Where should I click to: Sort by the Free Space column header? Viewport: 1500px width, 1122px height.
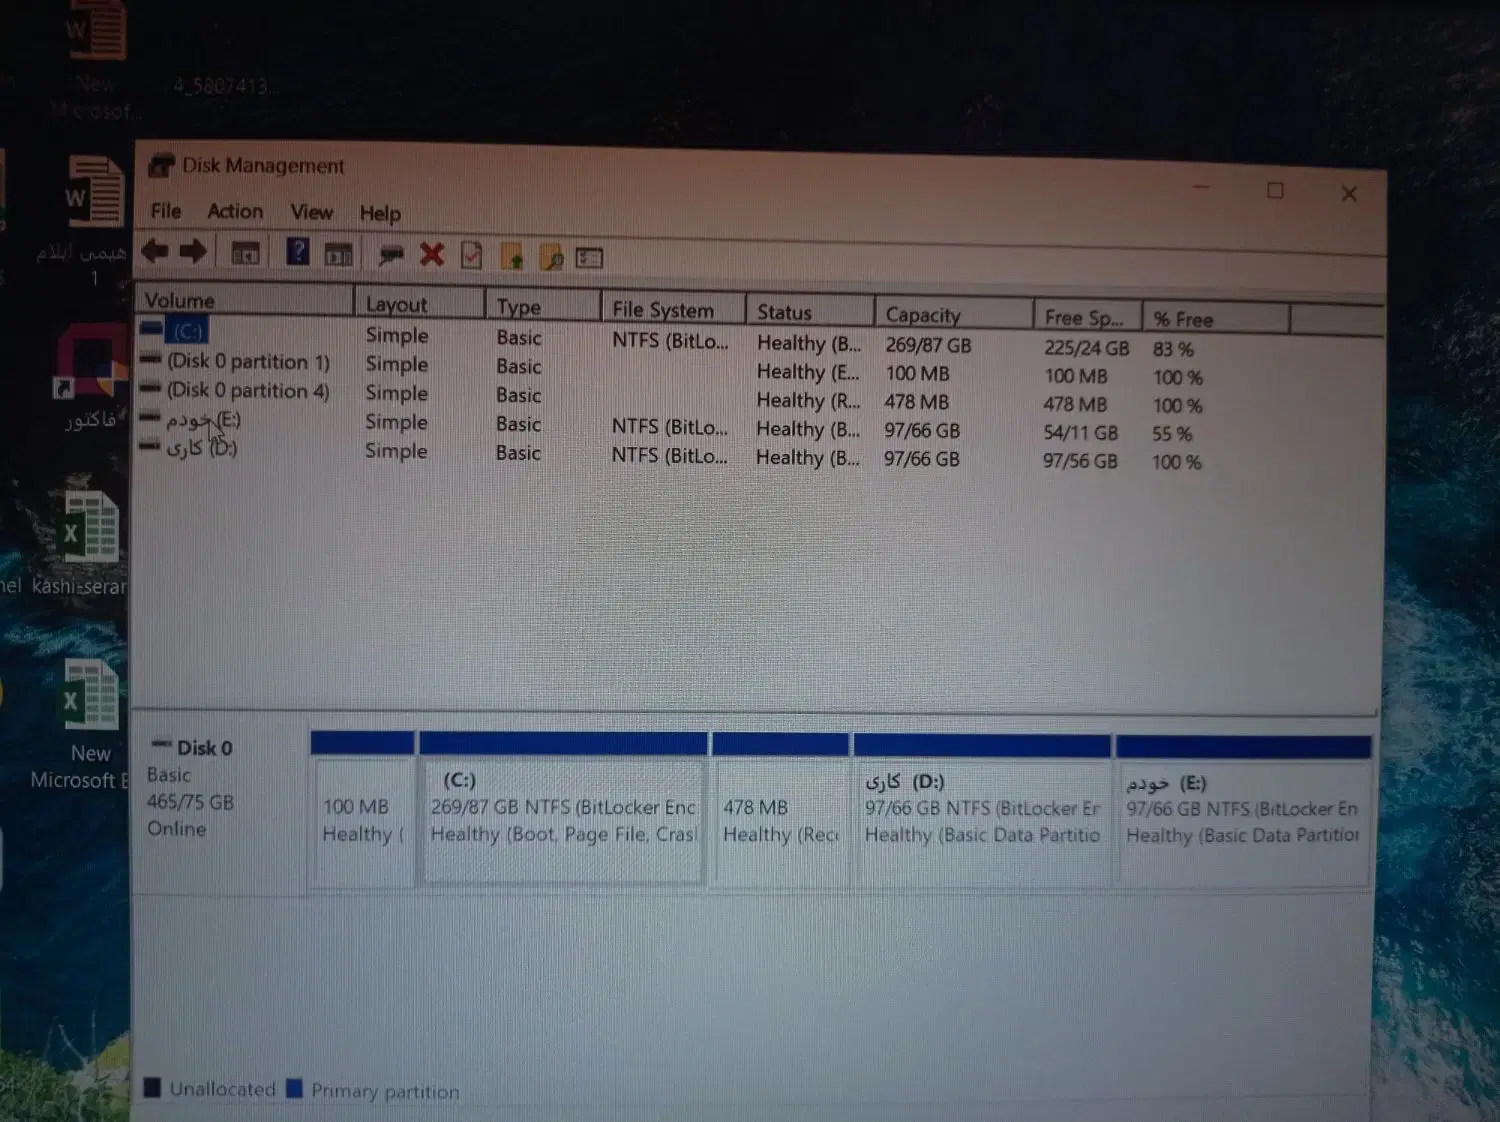[x=1088, y=317]
